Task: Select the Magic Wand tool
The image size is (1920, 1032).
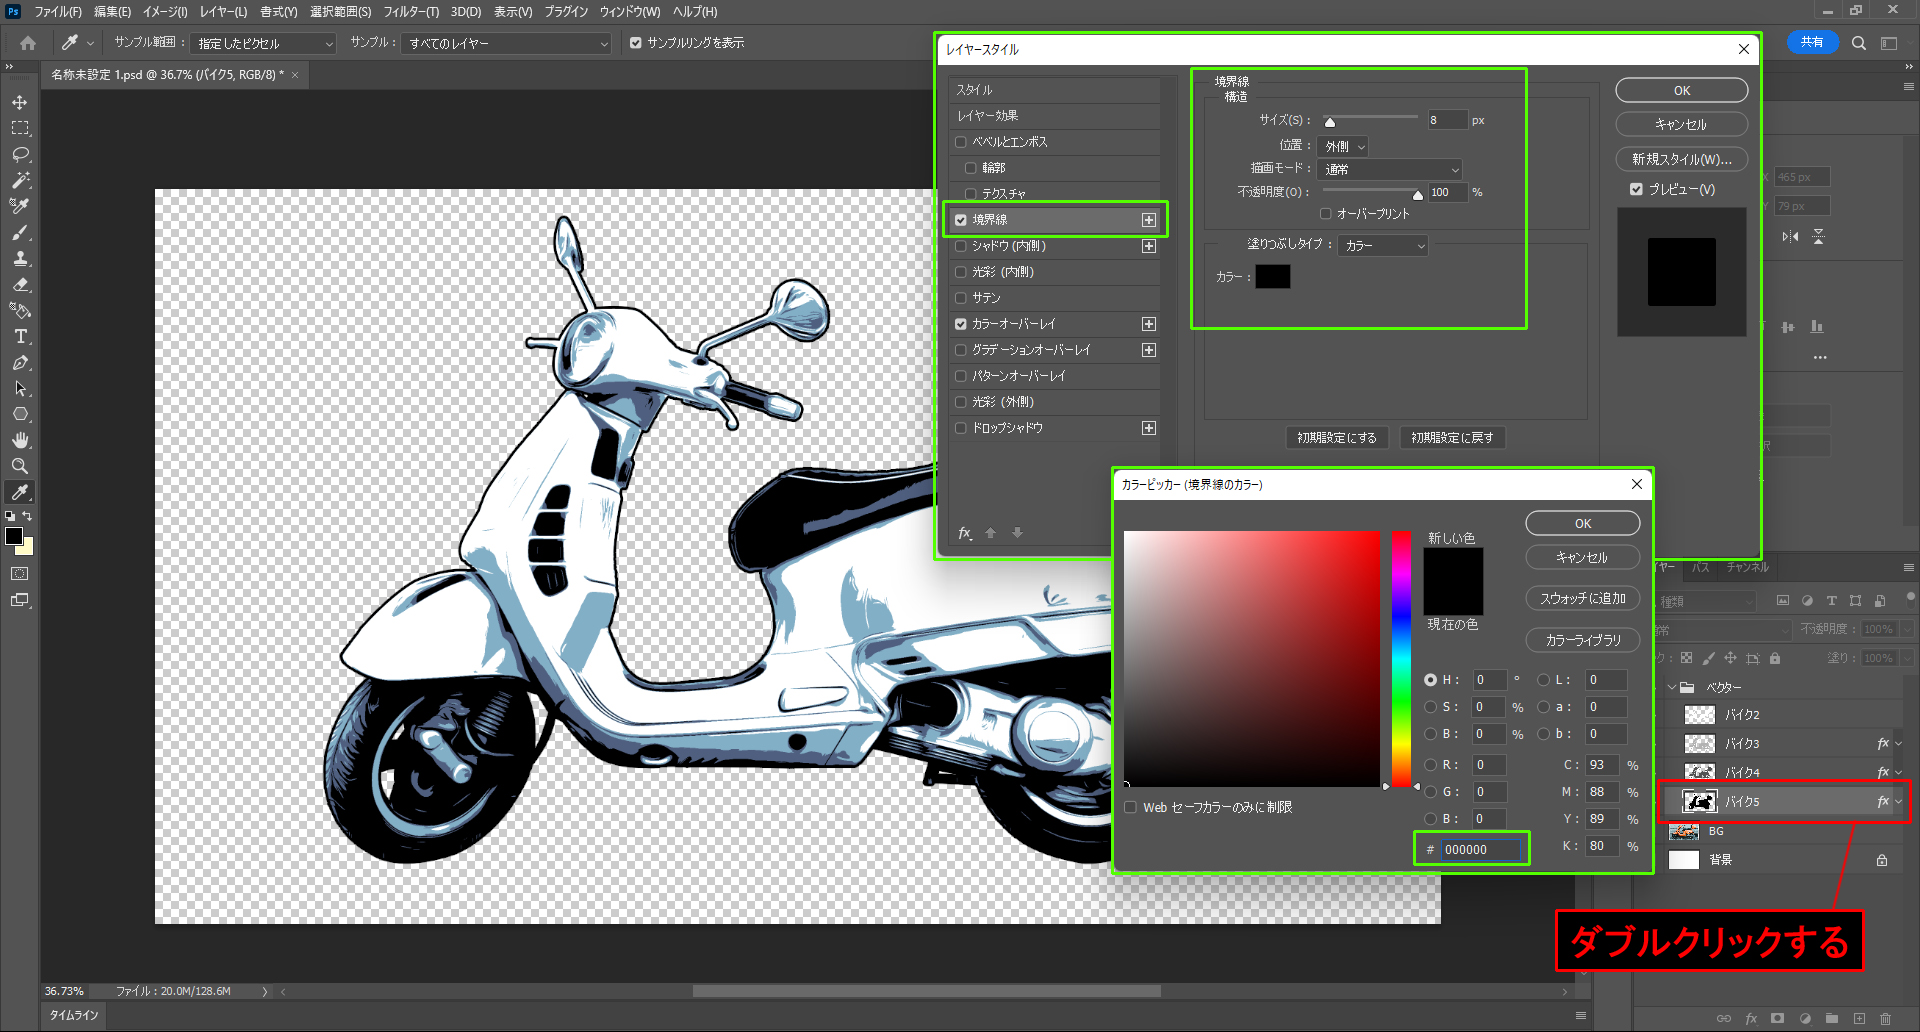Action: [x=20, y=181]
